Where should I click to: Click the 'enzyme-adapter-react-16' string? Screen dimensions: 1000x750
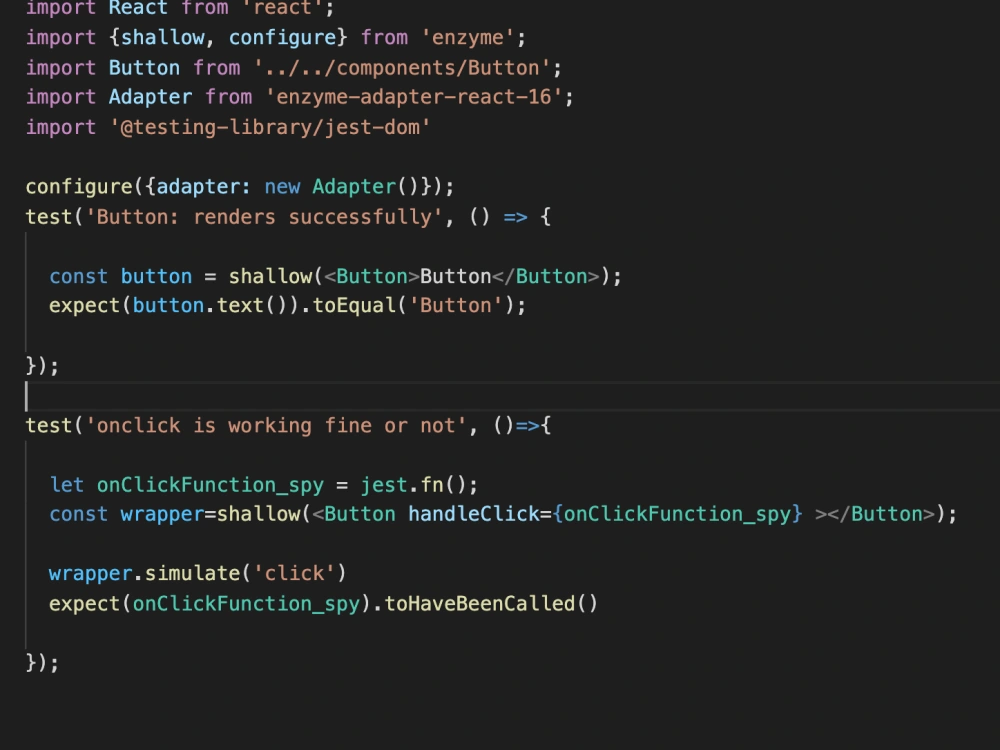tap(414, 97)
